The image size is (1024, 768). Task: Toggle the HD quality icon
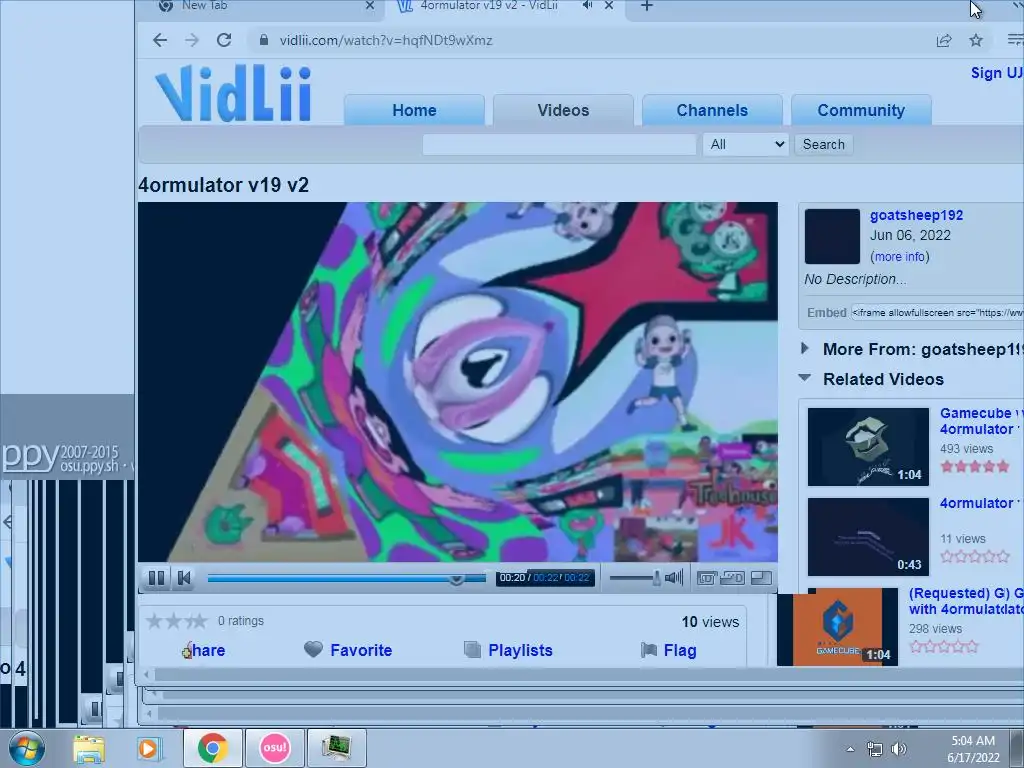[x=733, y=578]
